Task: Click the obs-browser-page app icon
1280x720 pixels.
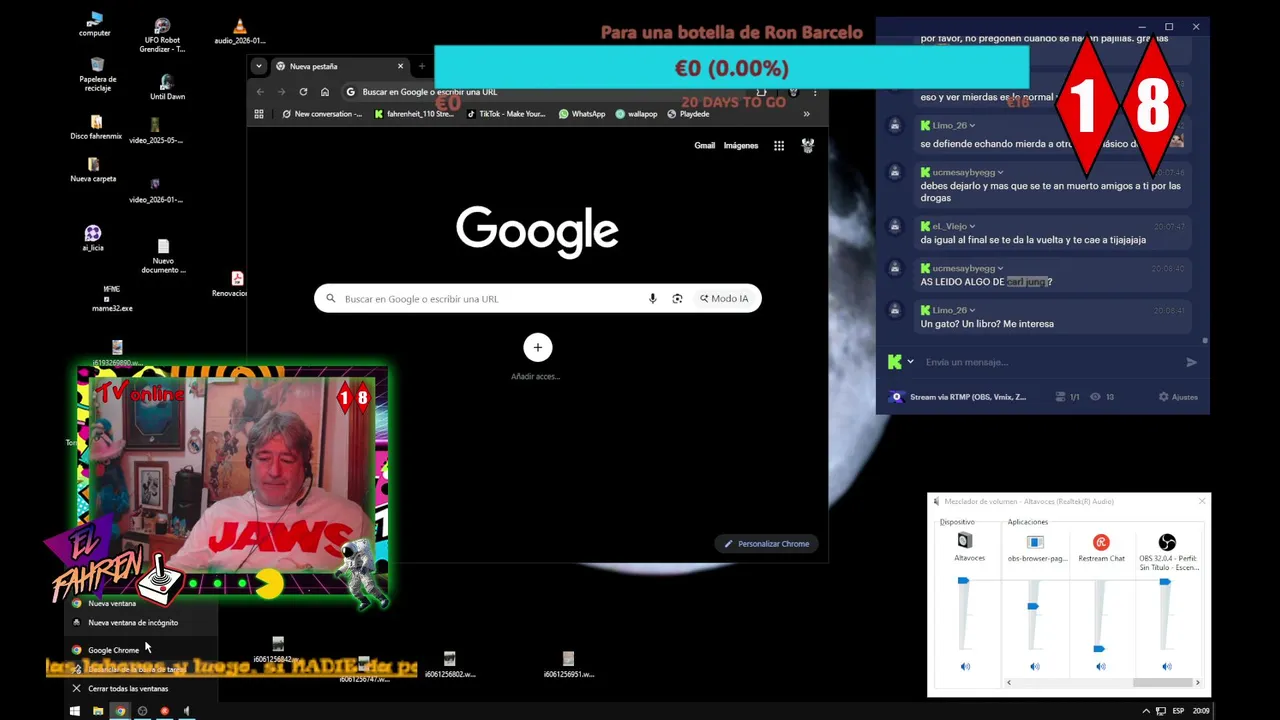Action: pos(1035,542)
